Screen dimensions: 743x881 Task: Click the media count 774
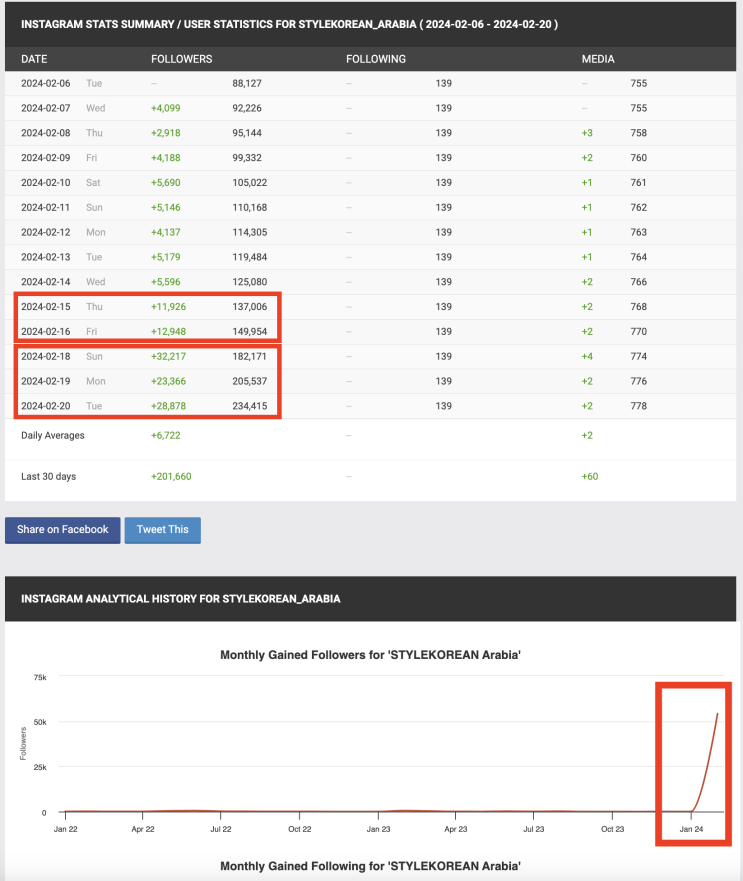(x=638, y=356)
